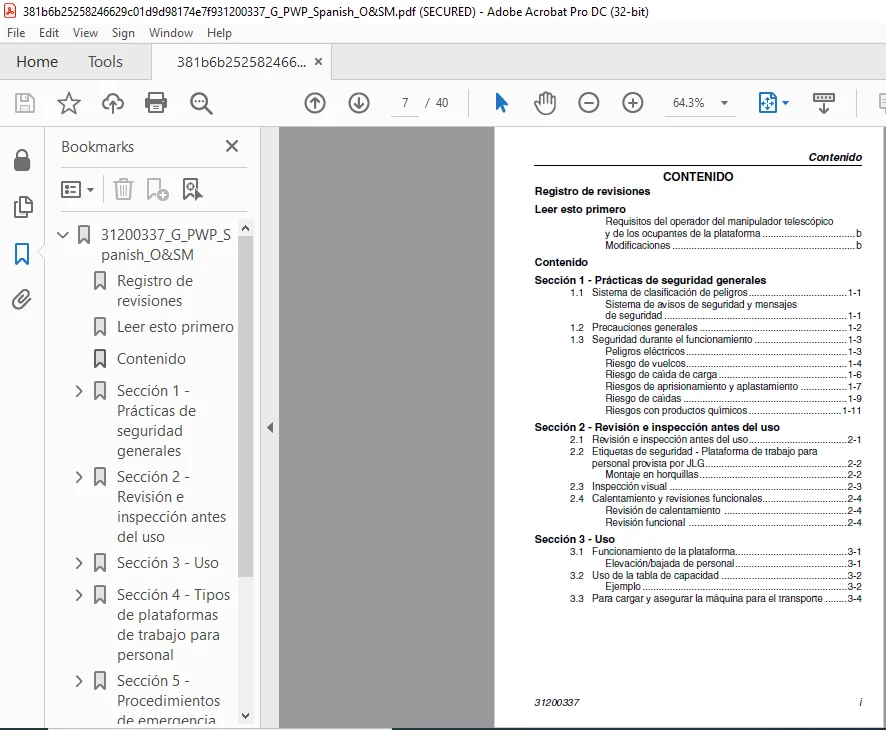Open Contenido bookmark
Image resolution: width=886 pixels, height=730 pixels.
[151, 359]
